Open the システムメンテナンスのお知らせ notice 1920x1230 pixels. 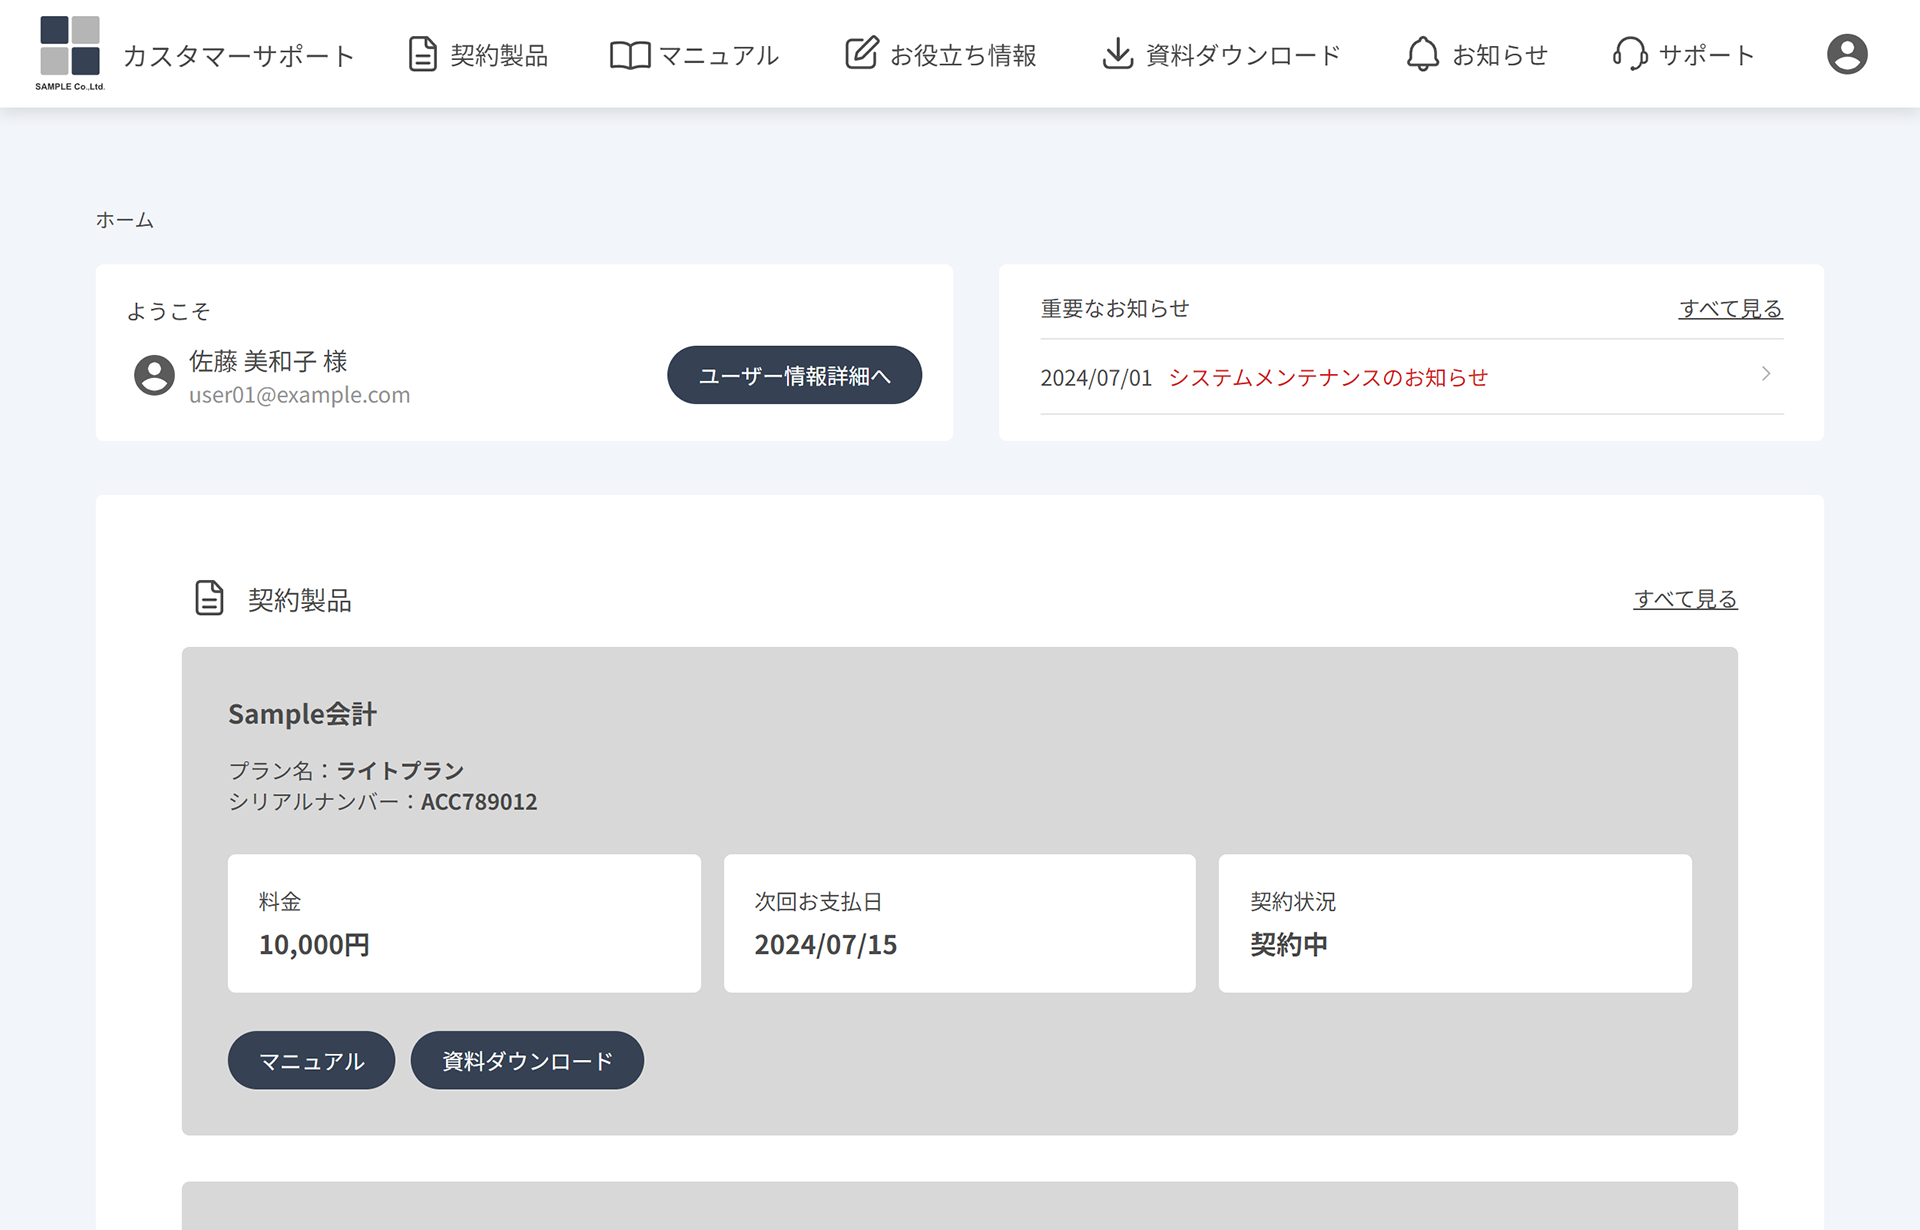[x=1328, y=377]
